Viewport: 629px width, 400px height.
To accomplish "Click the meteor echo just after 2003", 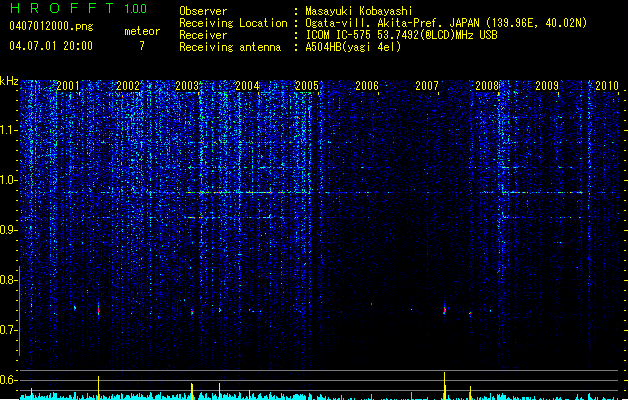I will point(192,312).
